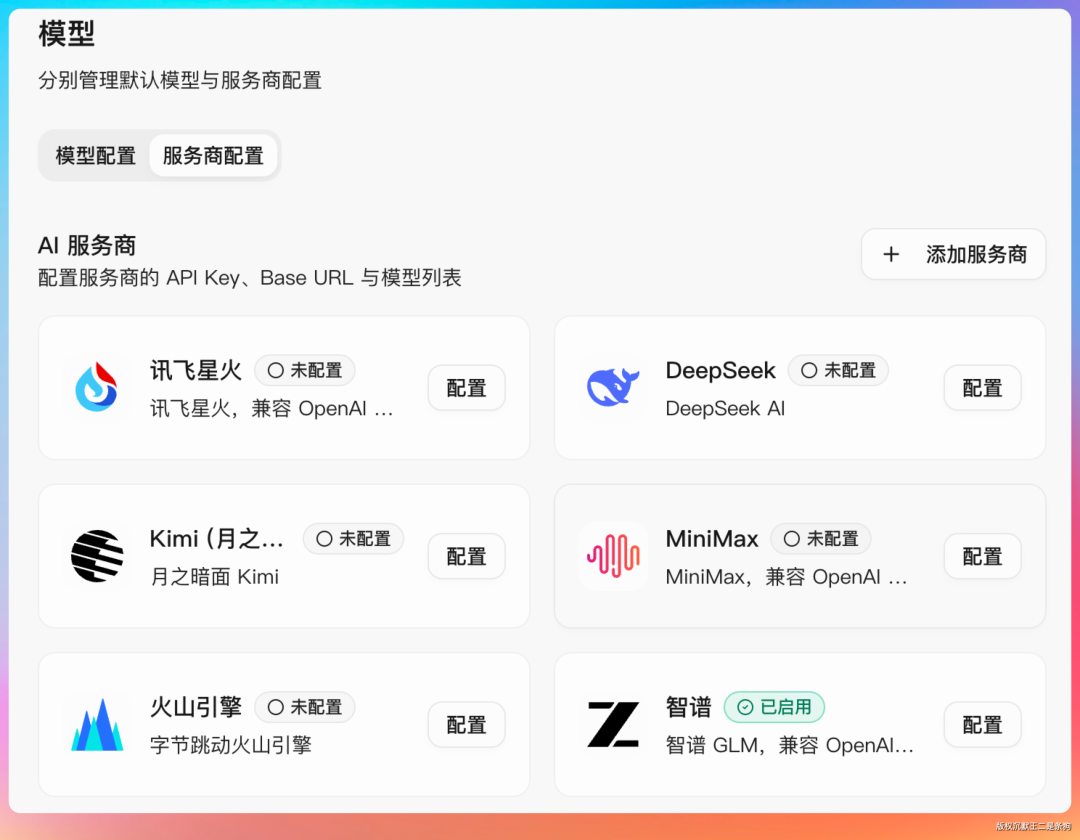Click the 火山引擎 mountain logo
Screen dimensions: 1080x840
point(97,724)
